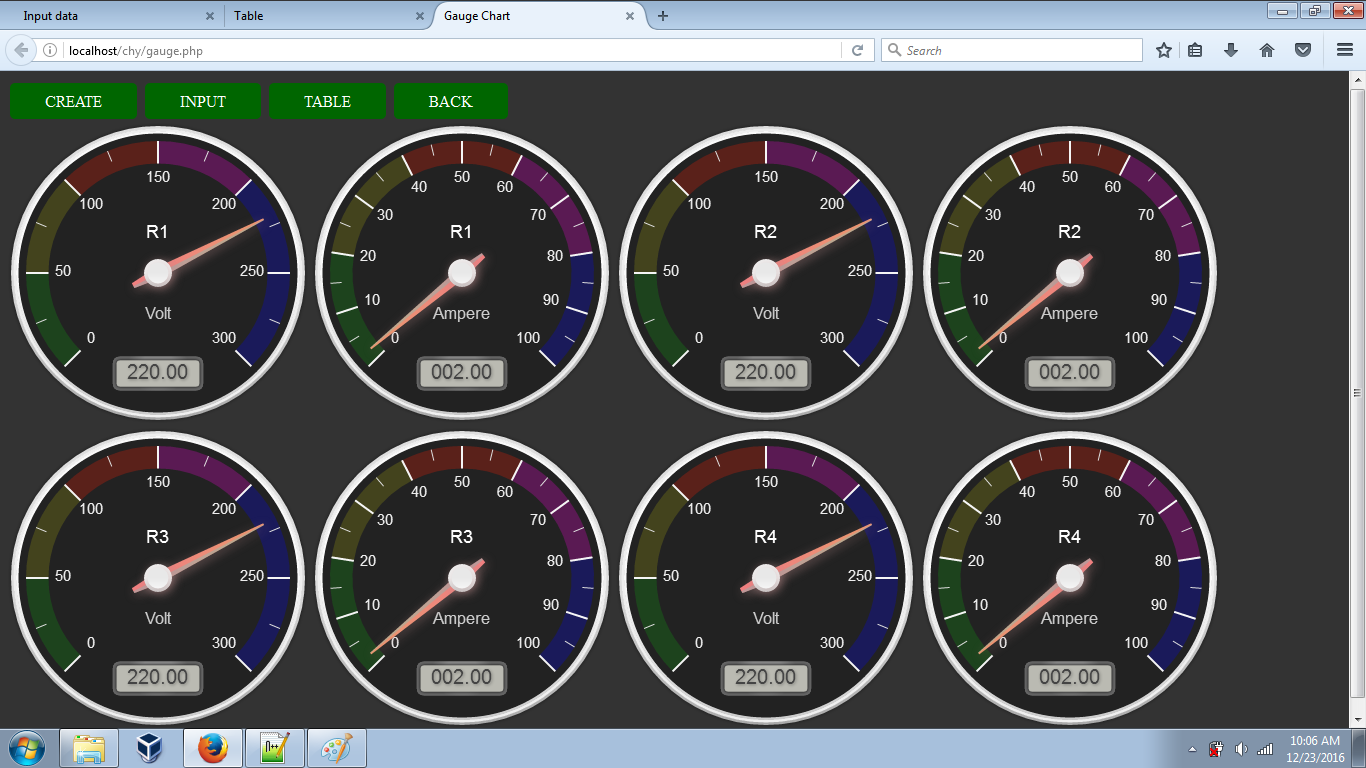Adjust system volume from the tray
This screenshot has height=768, width=1366.
[x=1243, y=747]
